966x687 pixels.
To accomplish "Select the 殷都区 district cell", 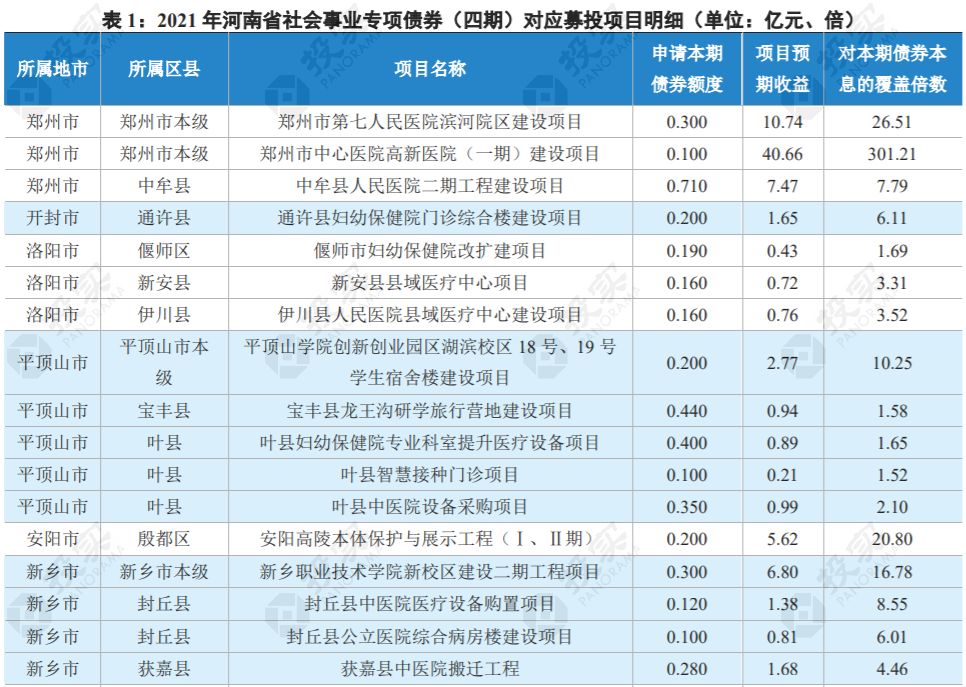I will click(164, 539).
